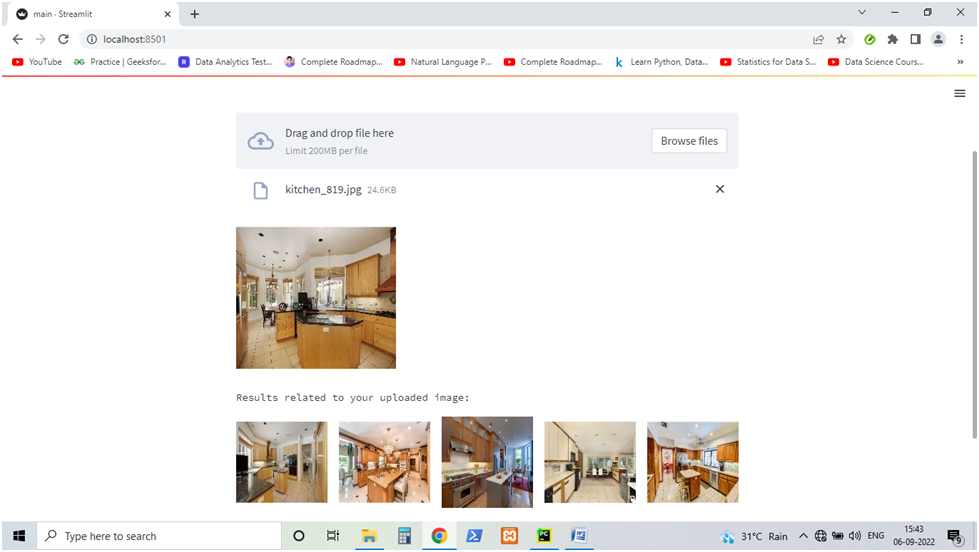Open PyCharm from the taskbar
The image size is (979, 552).
click(x=544, y=536)
